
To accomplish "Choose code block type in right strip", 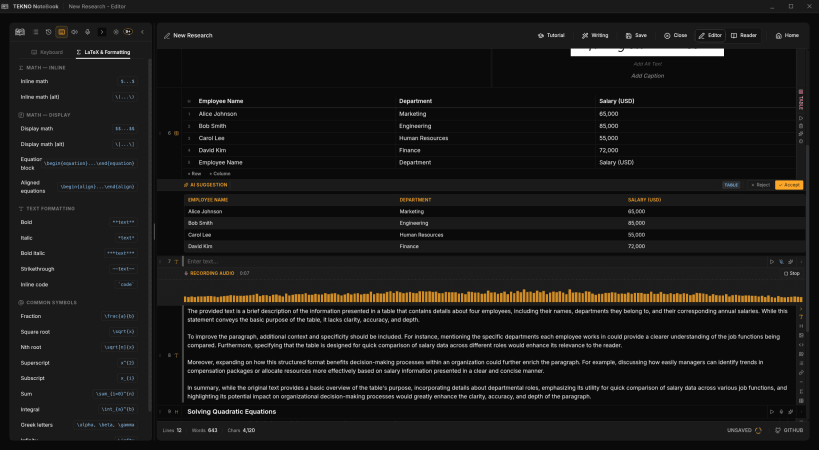I will pyautogui.click(x=801, y=345).
